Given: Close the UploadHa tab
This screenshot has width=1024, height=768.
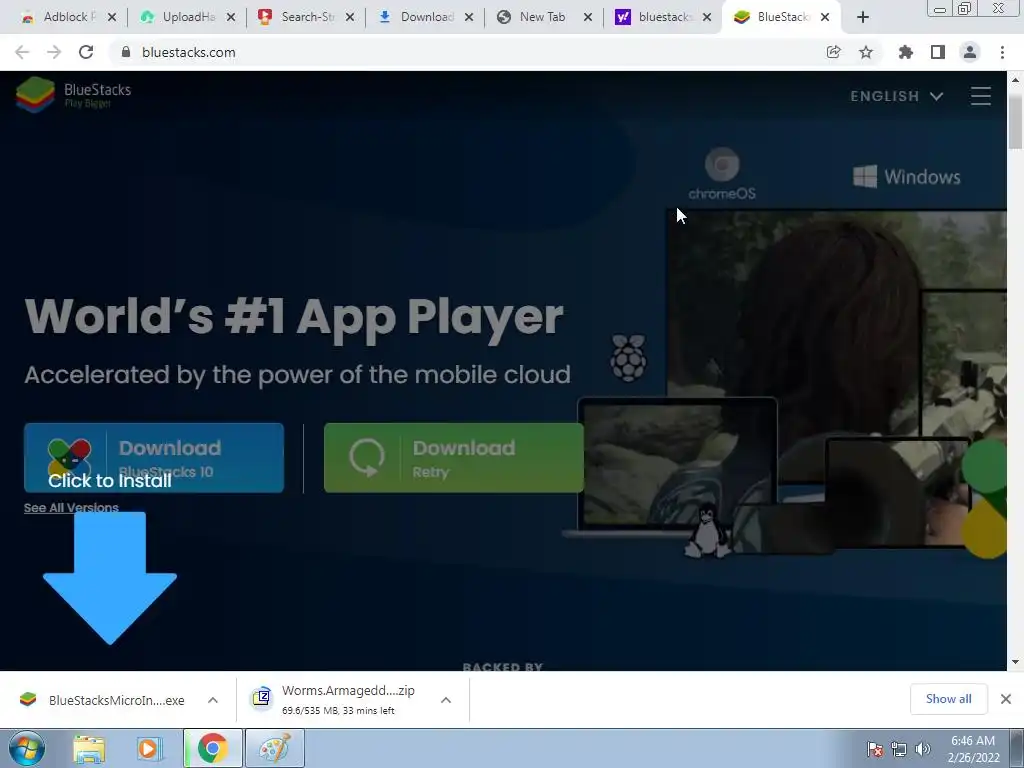Looking at the screenshot, I should point(231,18).
